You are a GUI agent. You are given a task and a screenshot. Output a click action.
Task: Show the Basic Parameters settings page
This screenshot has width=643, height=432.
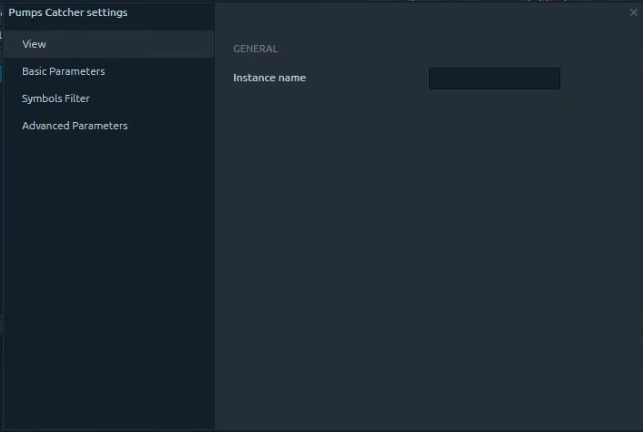coord(63,71)
